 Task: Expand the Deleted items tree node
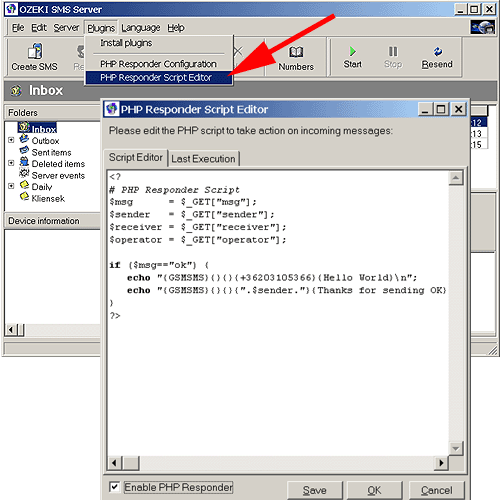11,163
